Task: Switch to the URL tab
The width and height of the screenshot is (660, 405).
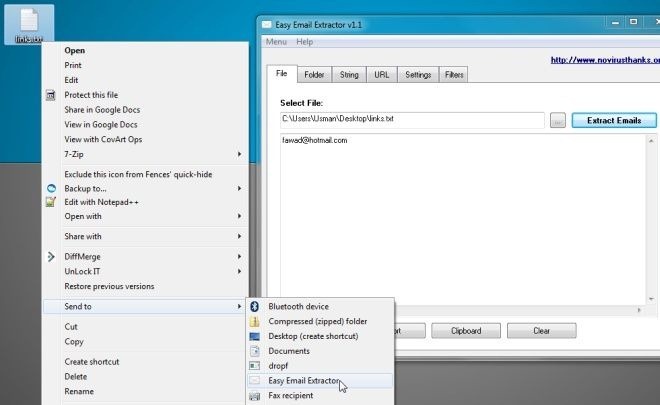Action: tap(381, 75)
